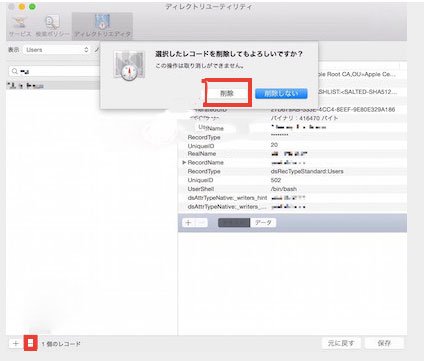
Task: Click the /bin/bash value cell
Action: (284, 189)
